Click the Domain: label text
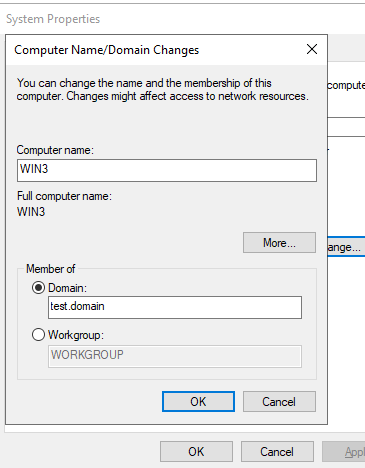 [67, 288]
